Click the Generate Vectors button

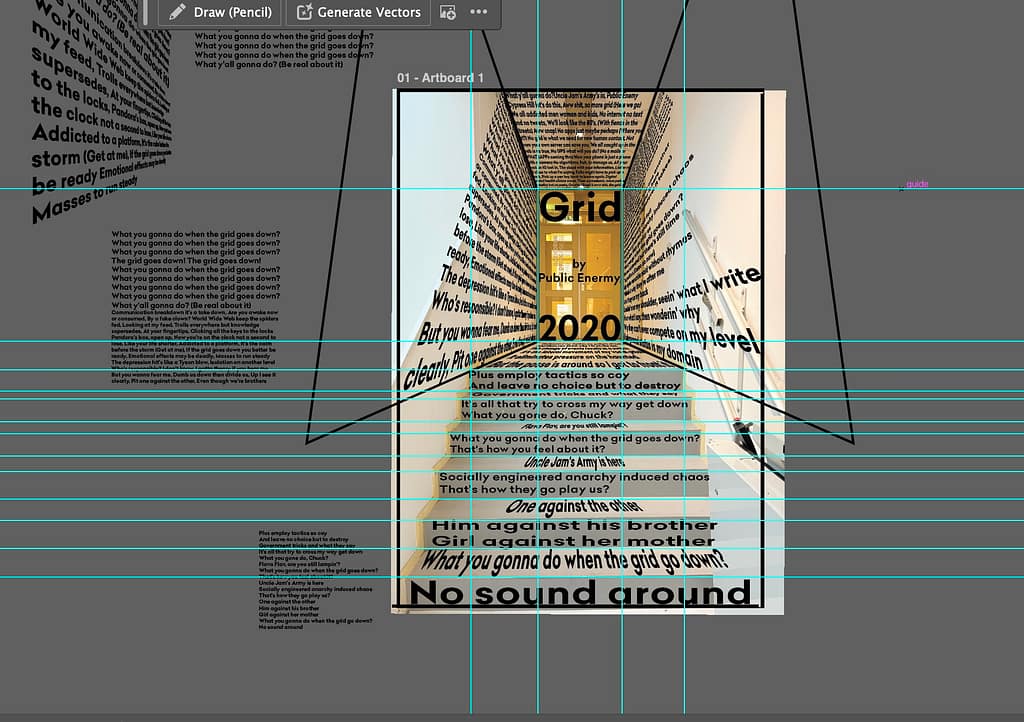359,12
